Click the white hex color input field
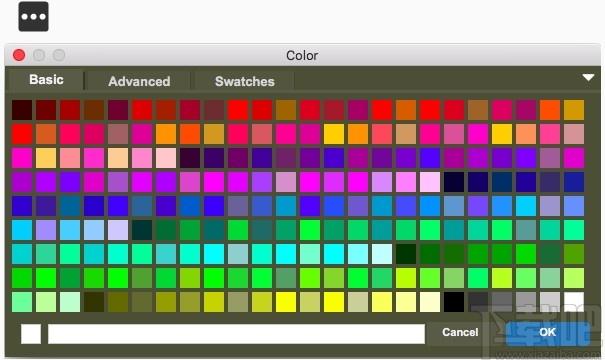The height and width of the screenshot is (360, 605). click(x=236, y=334)
